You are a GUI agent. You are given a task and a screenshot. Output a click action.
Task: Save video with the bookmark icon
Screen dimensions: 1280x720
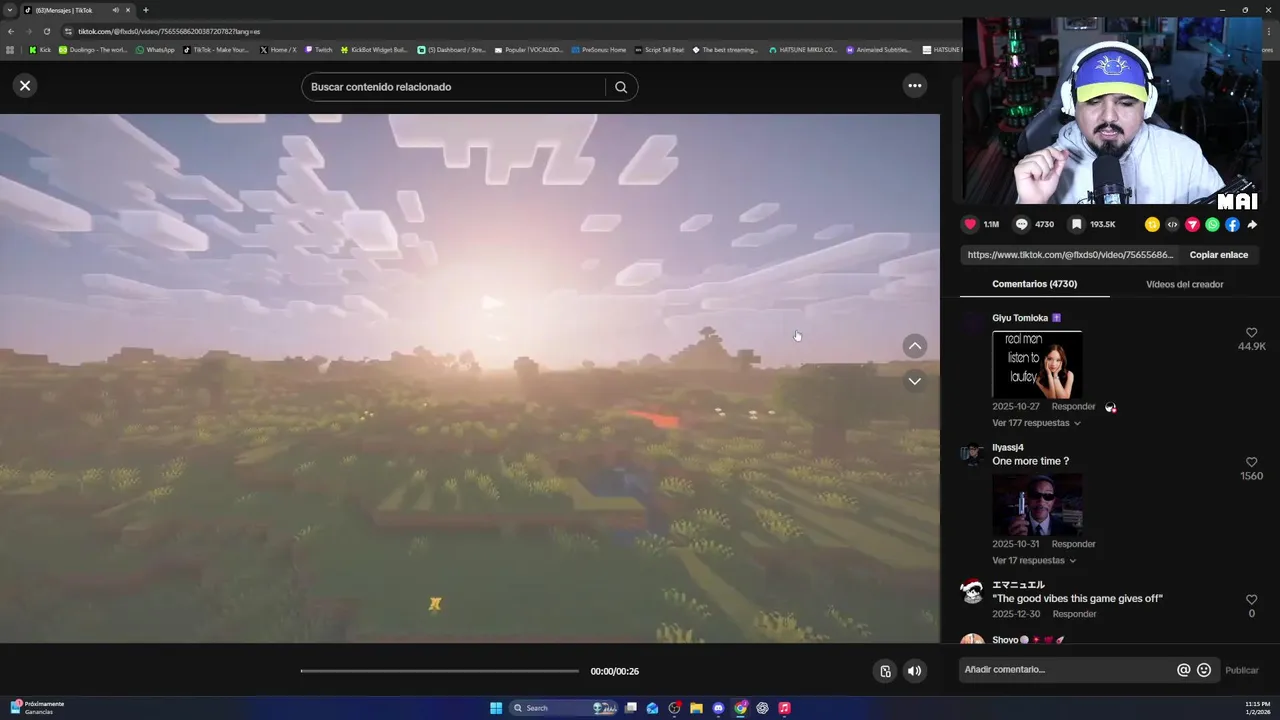[x=1077, y=225]
